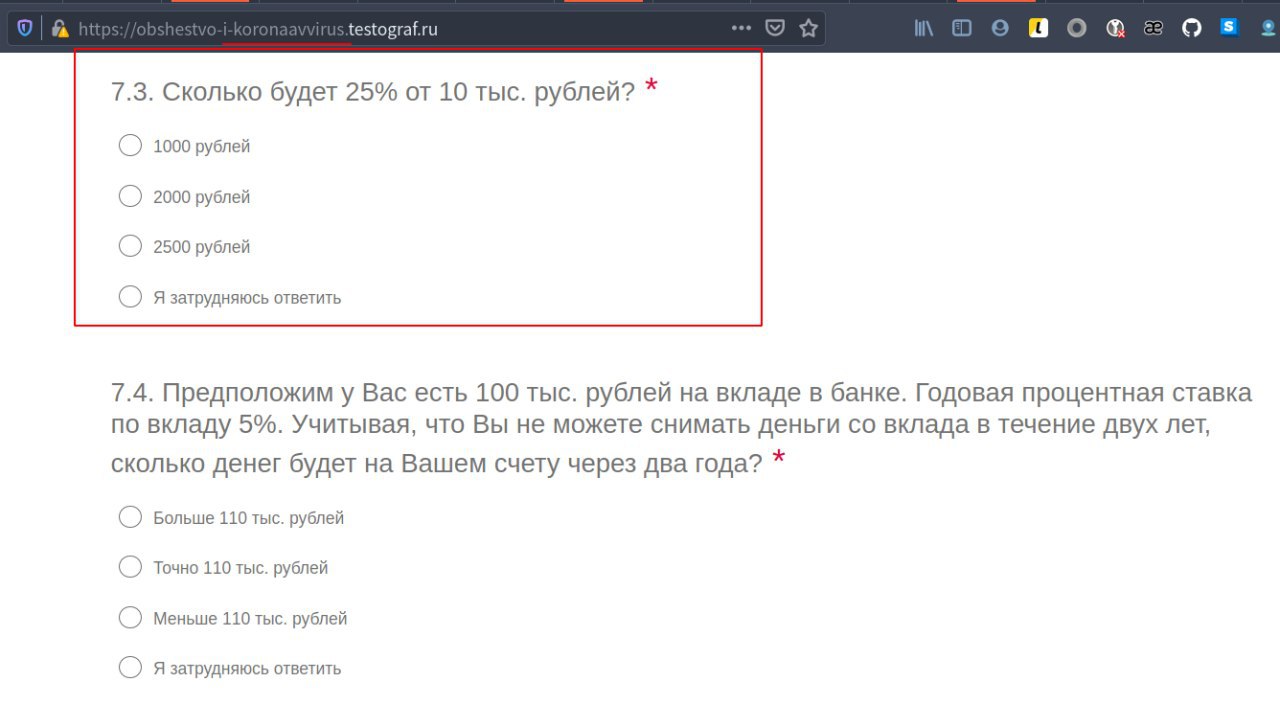
Task: Save page to Pocket icon
Action: click(x=775, y=28)
